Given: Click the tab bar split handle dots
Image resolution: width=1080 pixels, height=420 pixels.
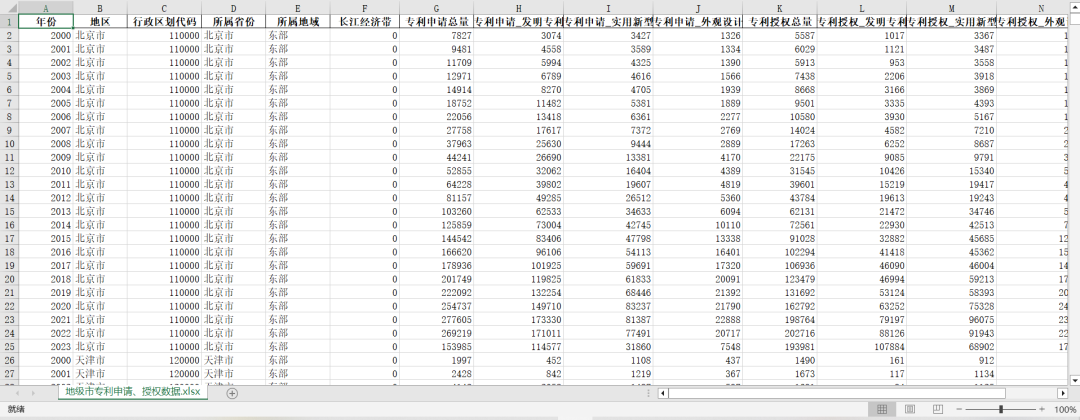Looking at the screenshot, I should click(650, 393).
